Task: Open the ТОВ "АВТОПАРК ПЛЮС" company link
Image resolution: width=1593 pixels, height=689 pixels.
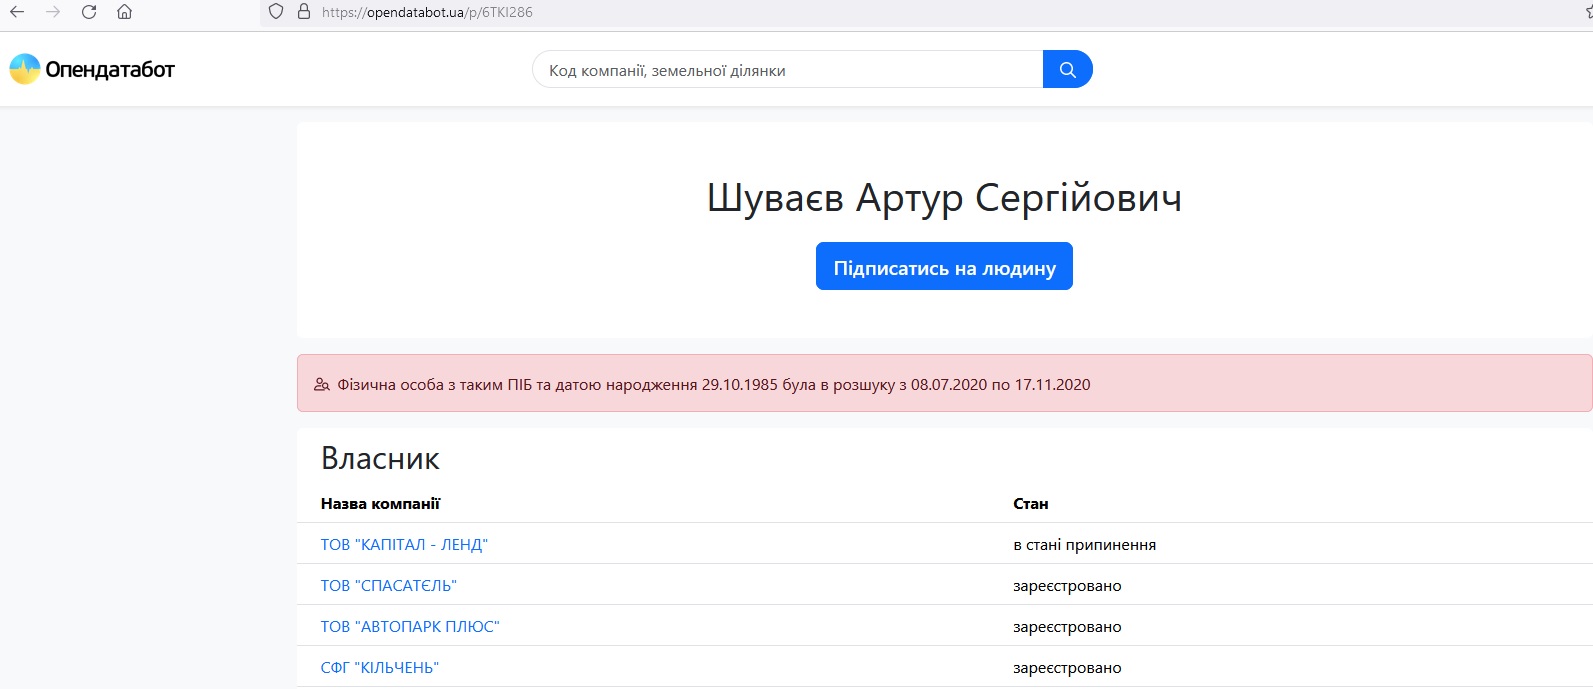Action: pyautogui.click(x=410, y=627)
